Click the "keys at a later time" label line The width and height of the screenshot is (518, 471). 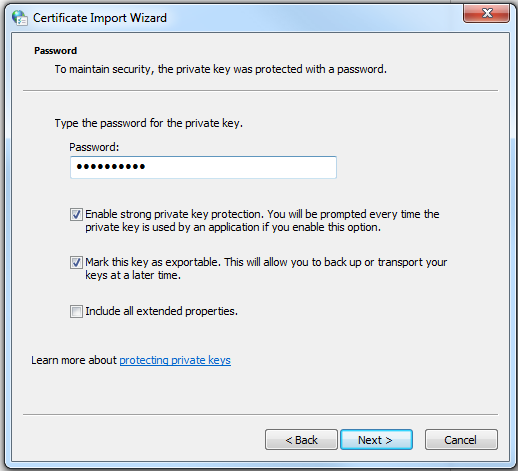click(x=133, y=275)
